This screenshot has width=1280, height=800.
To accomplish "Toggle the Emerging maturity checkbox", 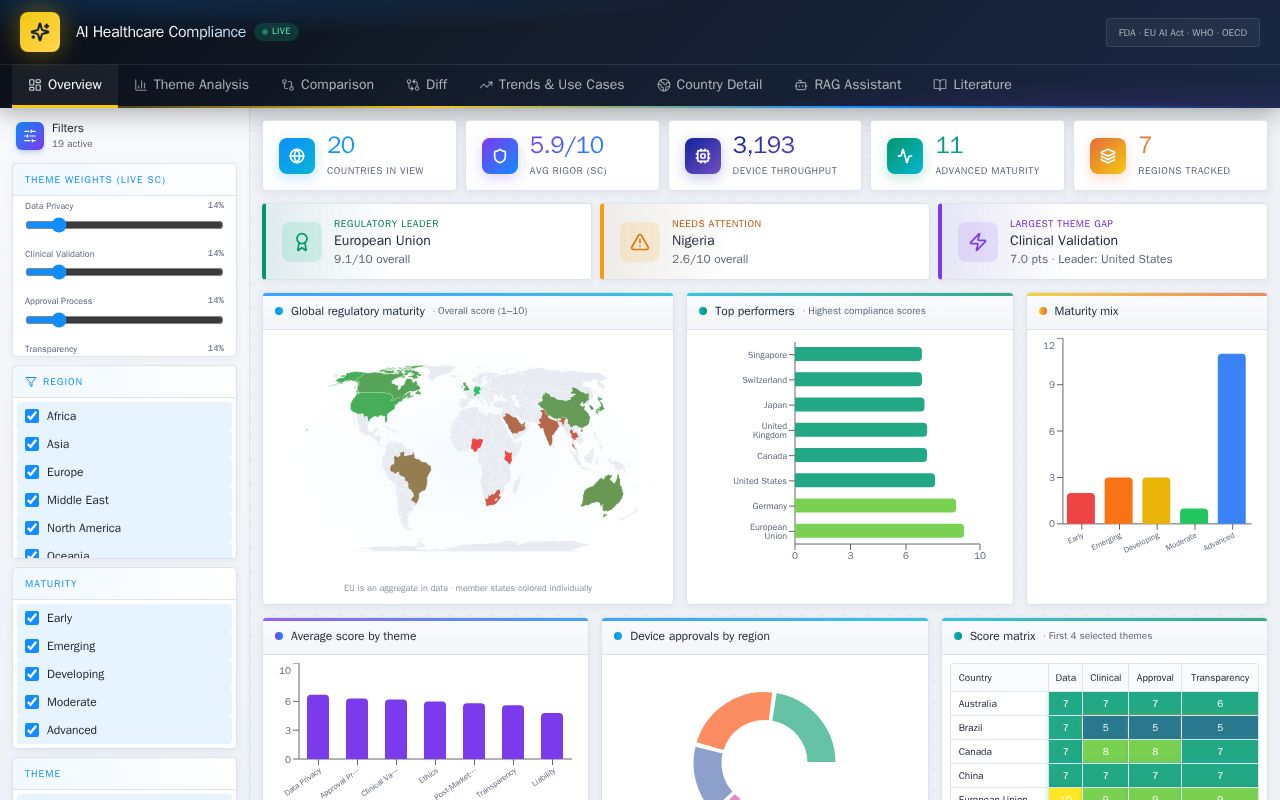I will point(32,646).
